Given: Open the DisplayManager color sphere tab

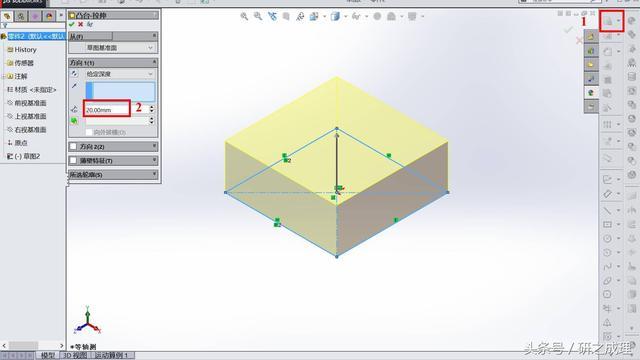Looking at the screenshot, I should (49, 16).
